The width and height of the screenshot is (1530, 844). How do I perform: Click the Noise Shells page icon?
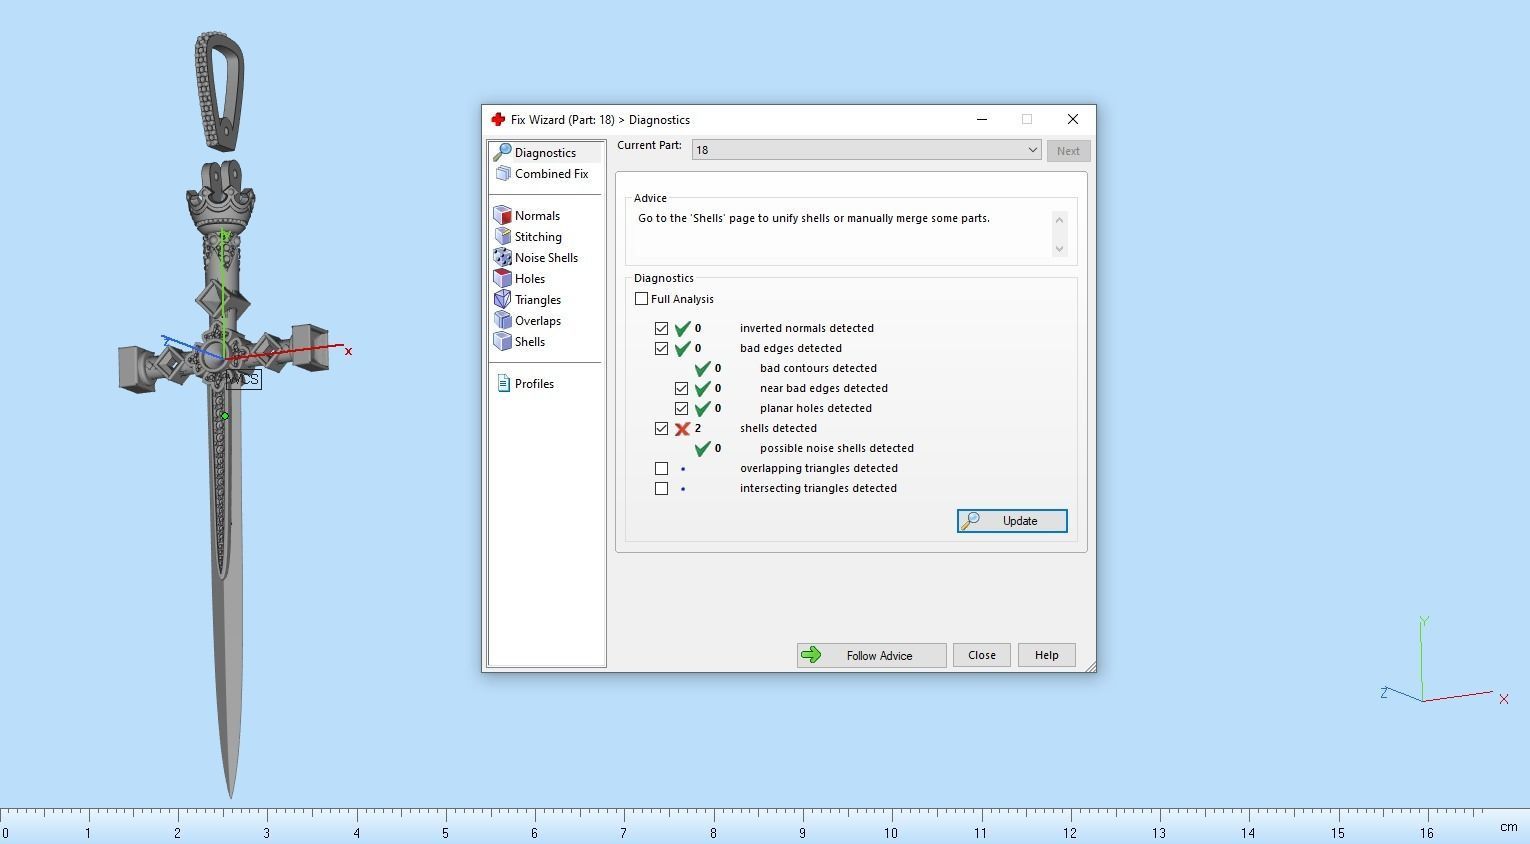coord(502,258)
